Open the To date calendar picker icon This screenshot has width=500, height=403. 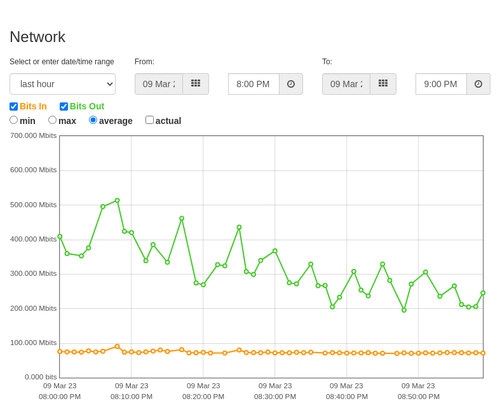pos(383,84)
